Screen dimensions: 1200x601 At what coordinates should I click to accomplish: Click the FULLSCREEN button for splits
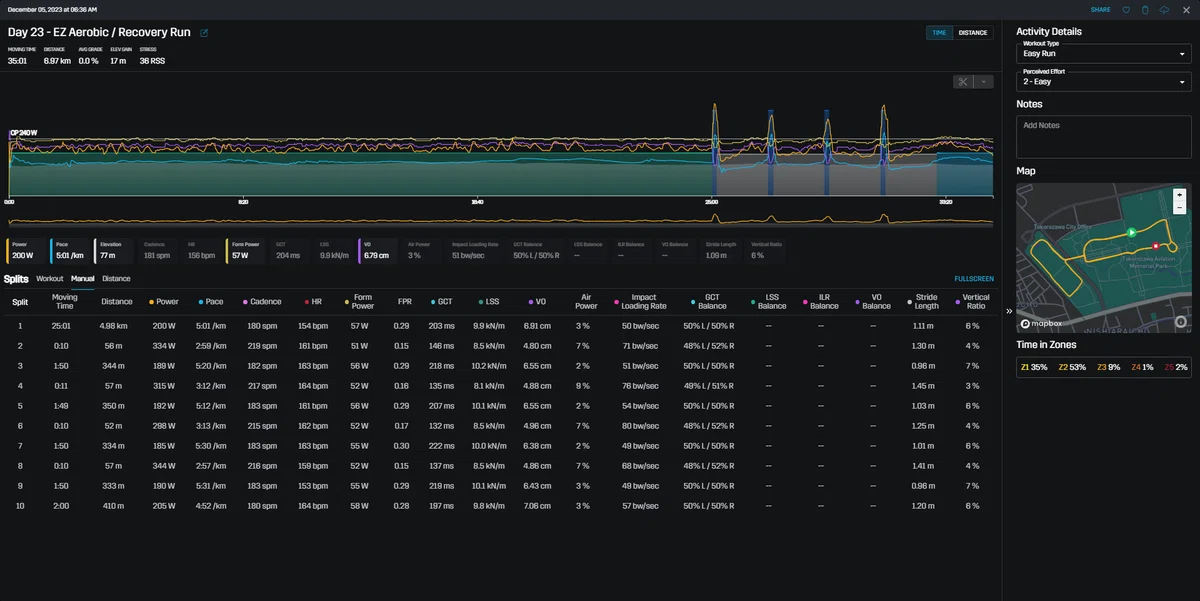974,279
